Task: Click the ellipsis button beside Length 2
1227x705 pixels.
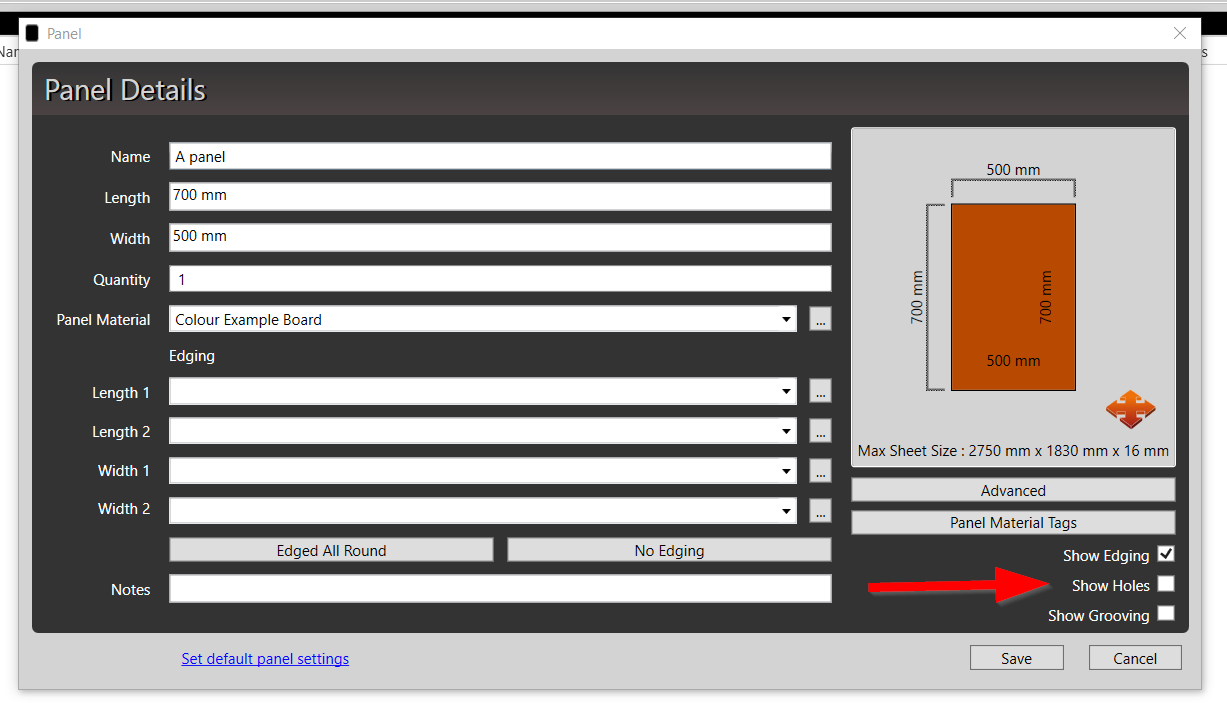Action: click(x=820, y=432)
